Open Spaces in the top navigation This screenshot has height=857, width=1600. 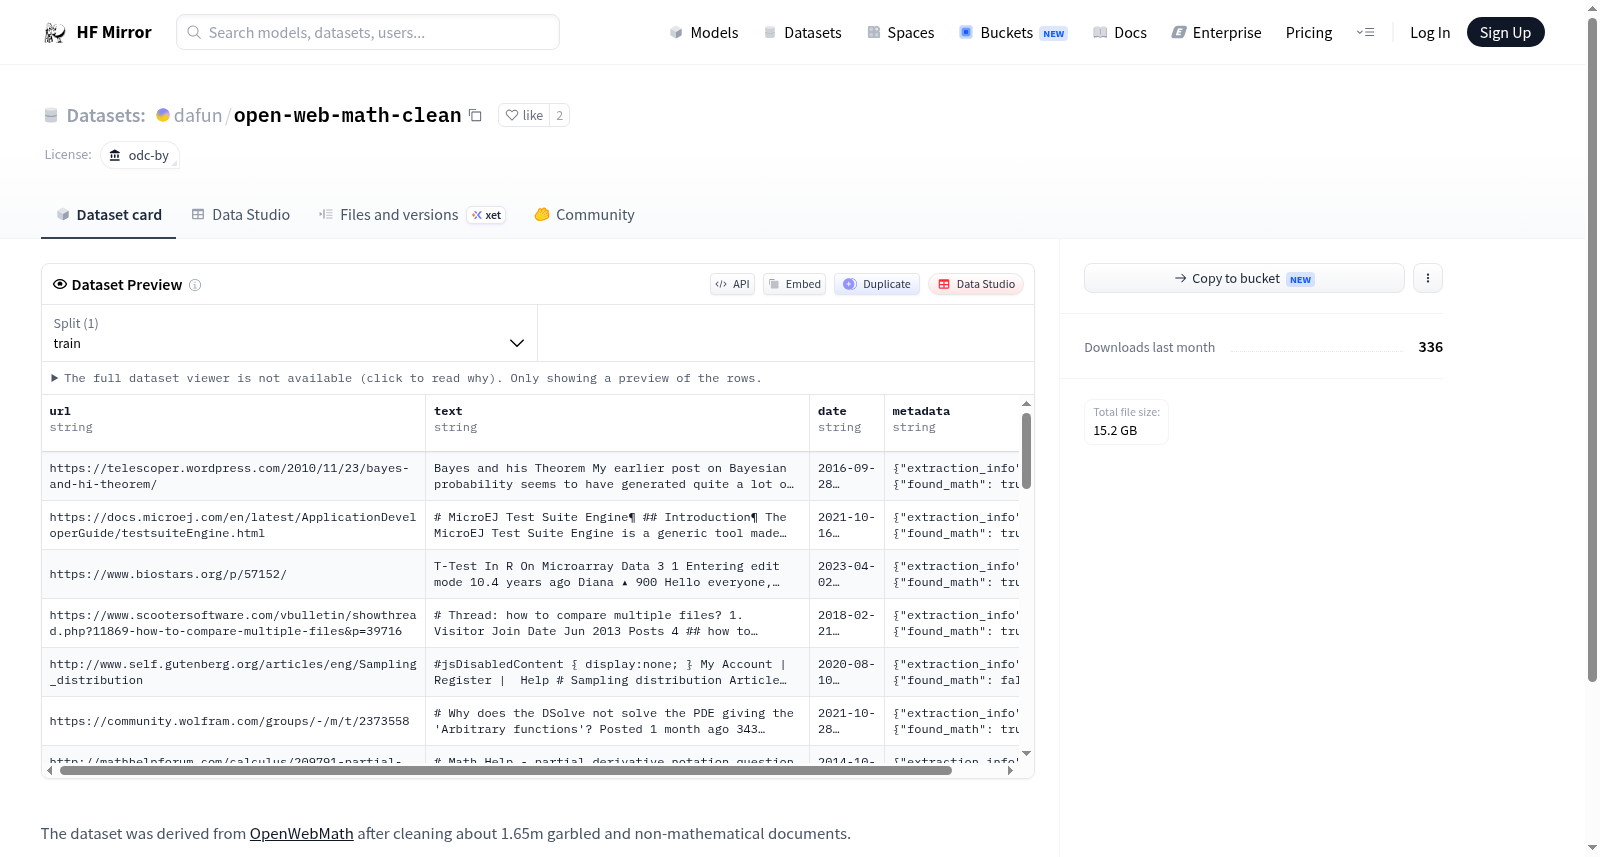click(901, 33)
